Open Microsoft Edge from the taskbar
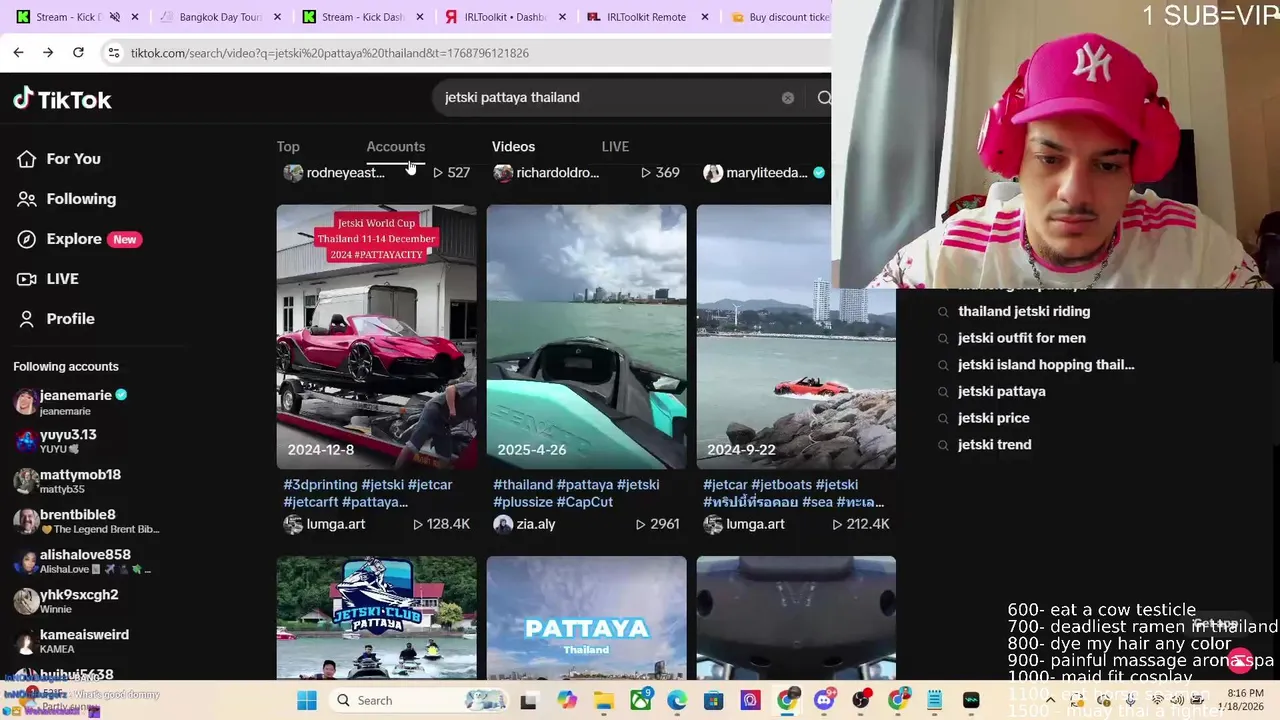 pyautogui.click(x=677, y=700)
